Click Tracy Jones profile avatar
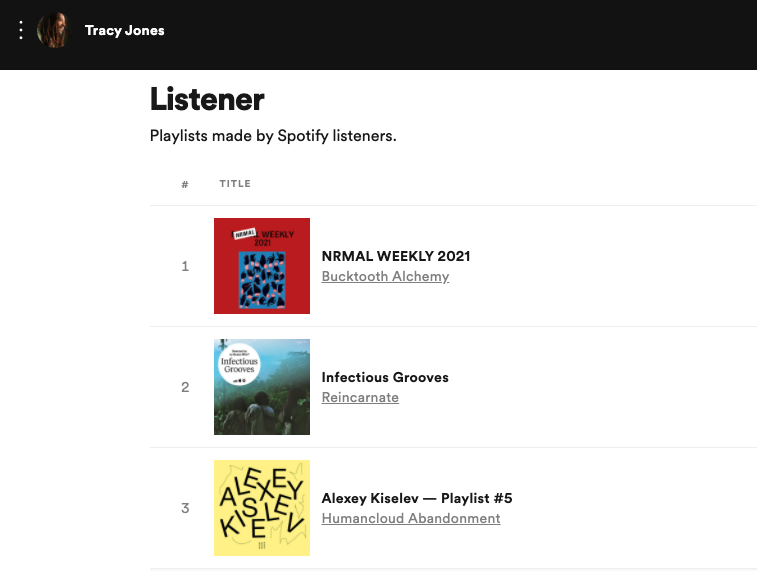This screenshot has width=757, height=571. coord(53,30)
